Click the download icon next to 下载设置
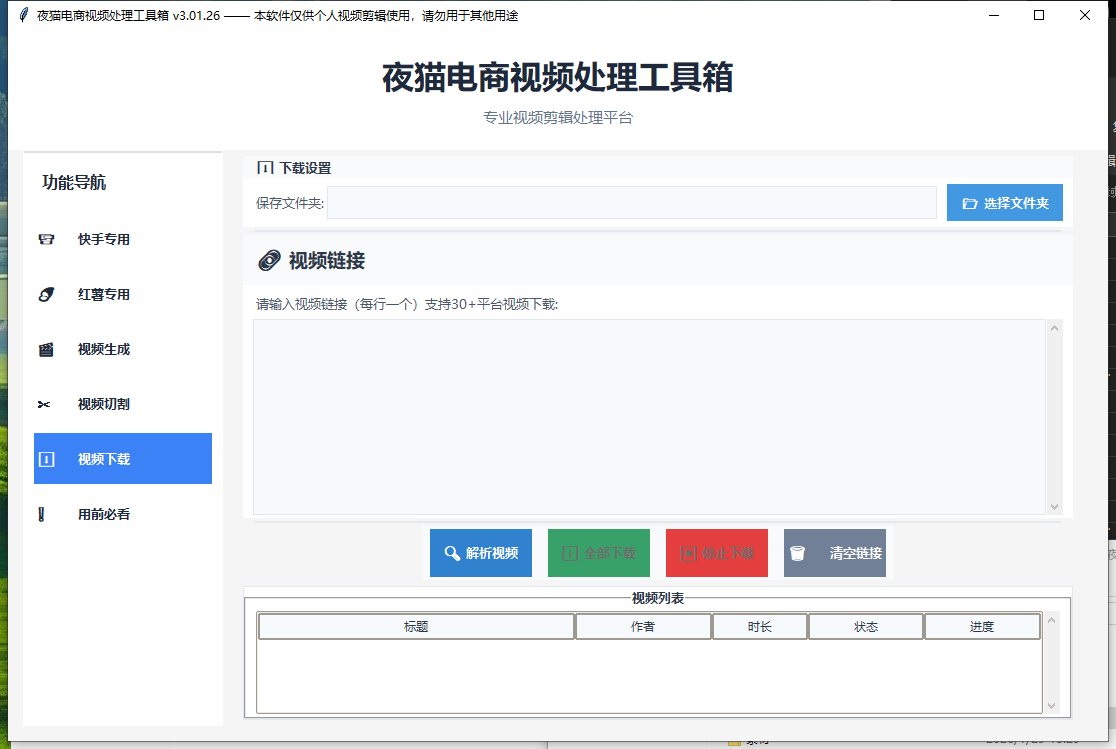This screenshot has width=1116, height=749. [x=265, y=168]
